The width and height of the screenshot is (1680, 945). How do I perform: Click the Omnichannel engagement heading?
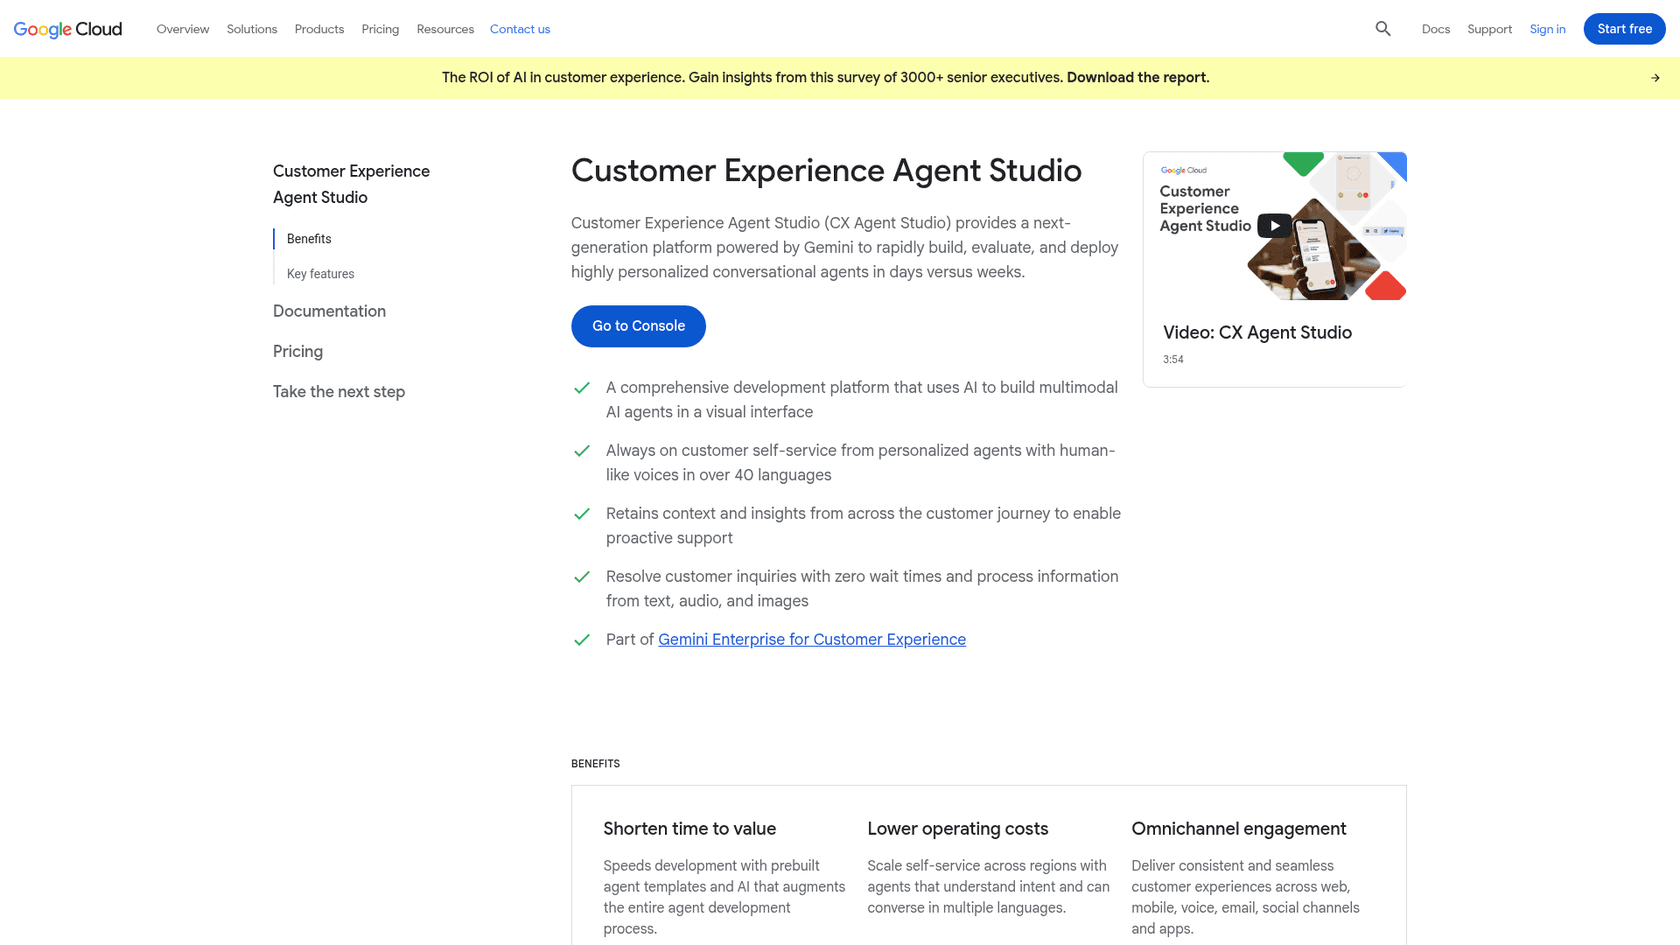(1239, 829)
